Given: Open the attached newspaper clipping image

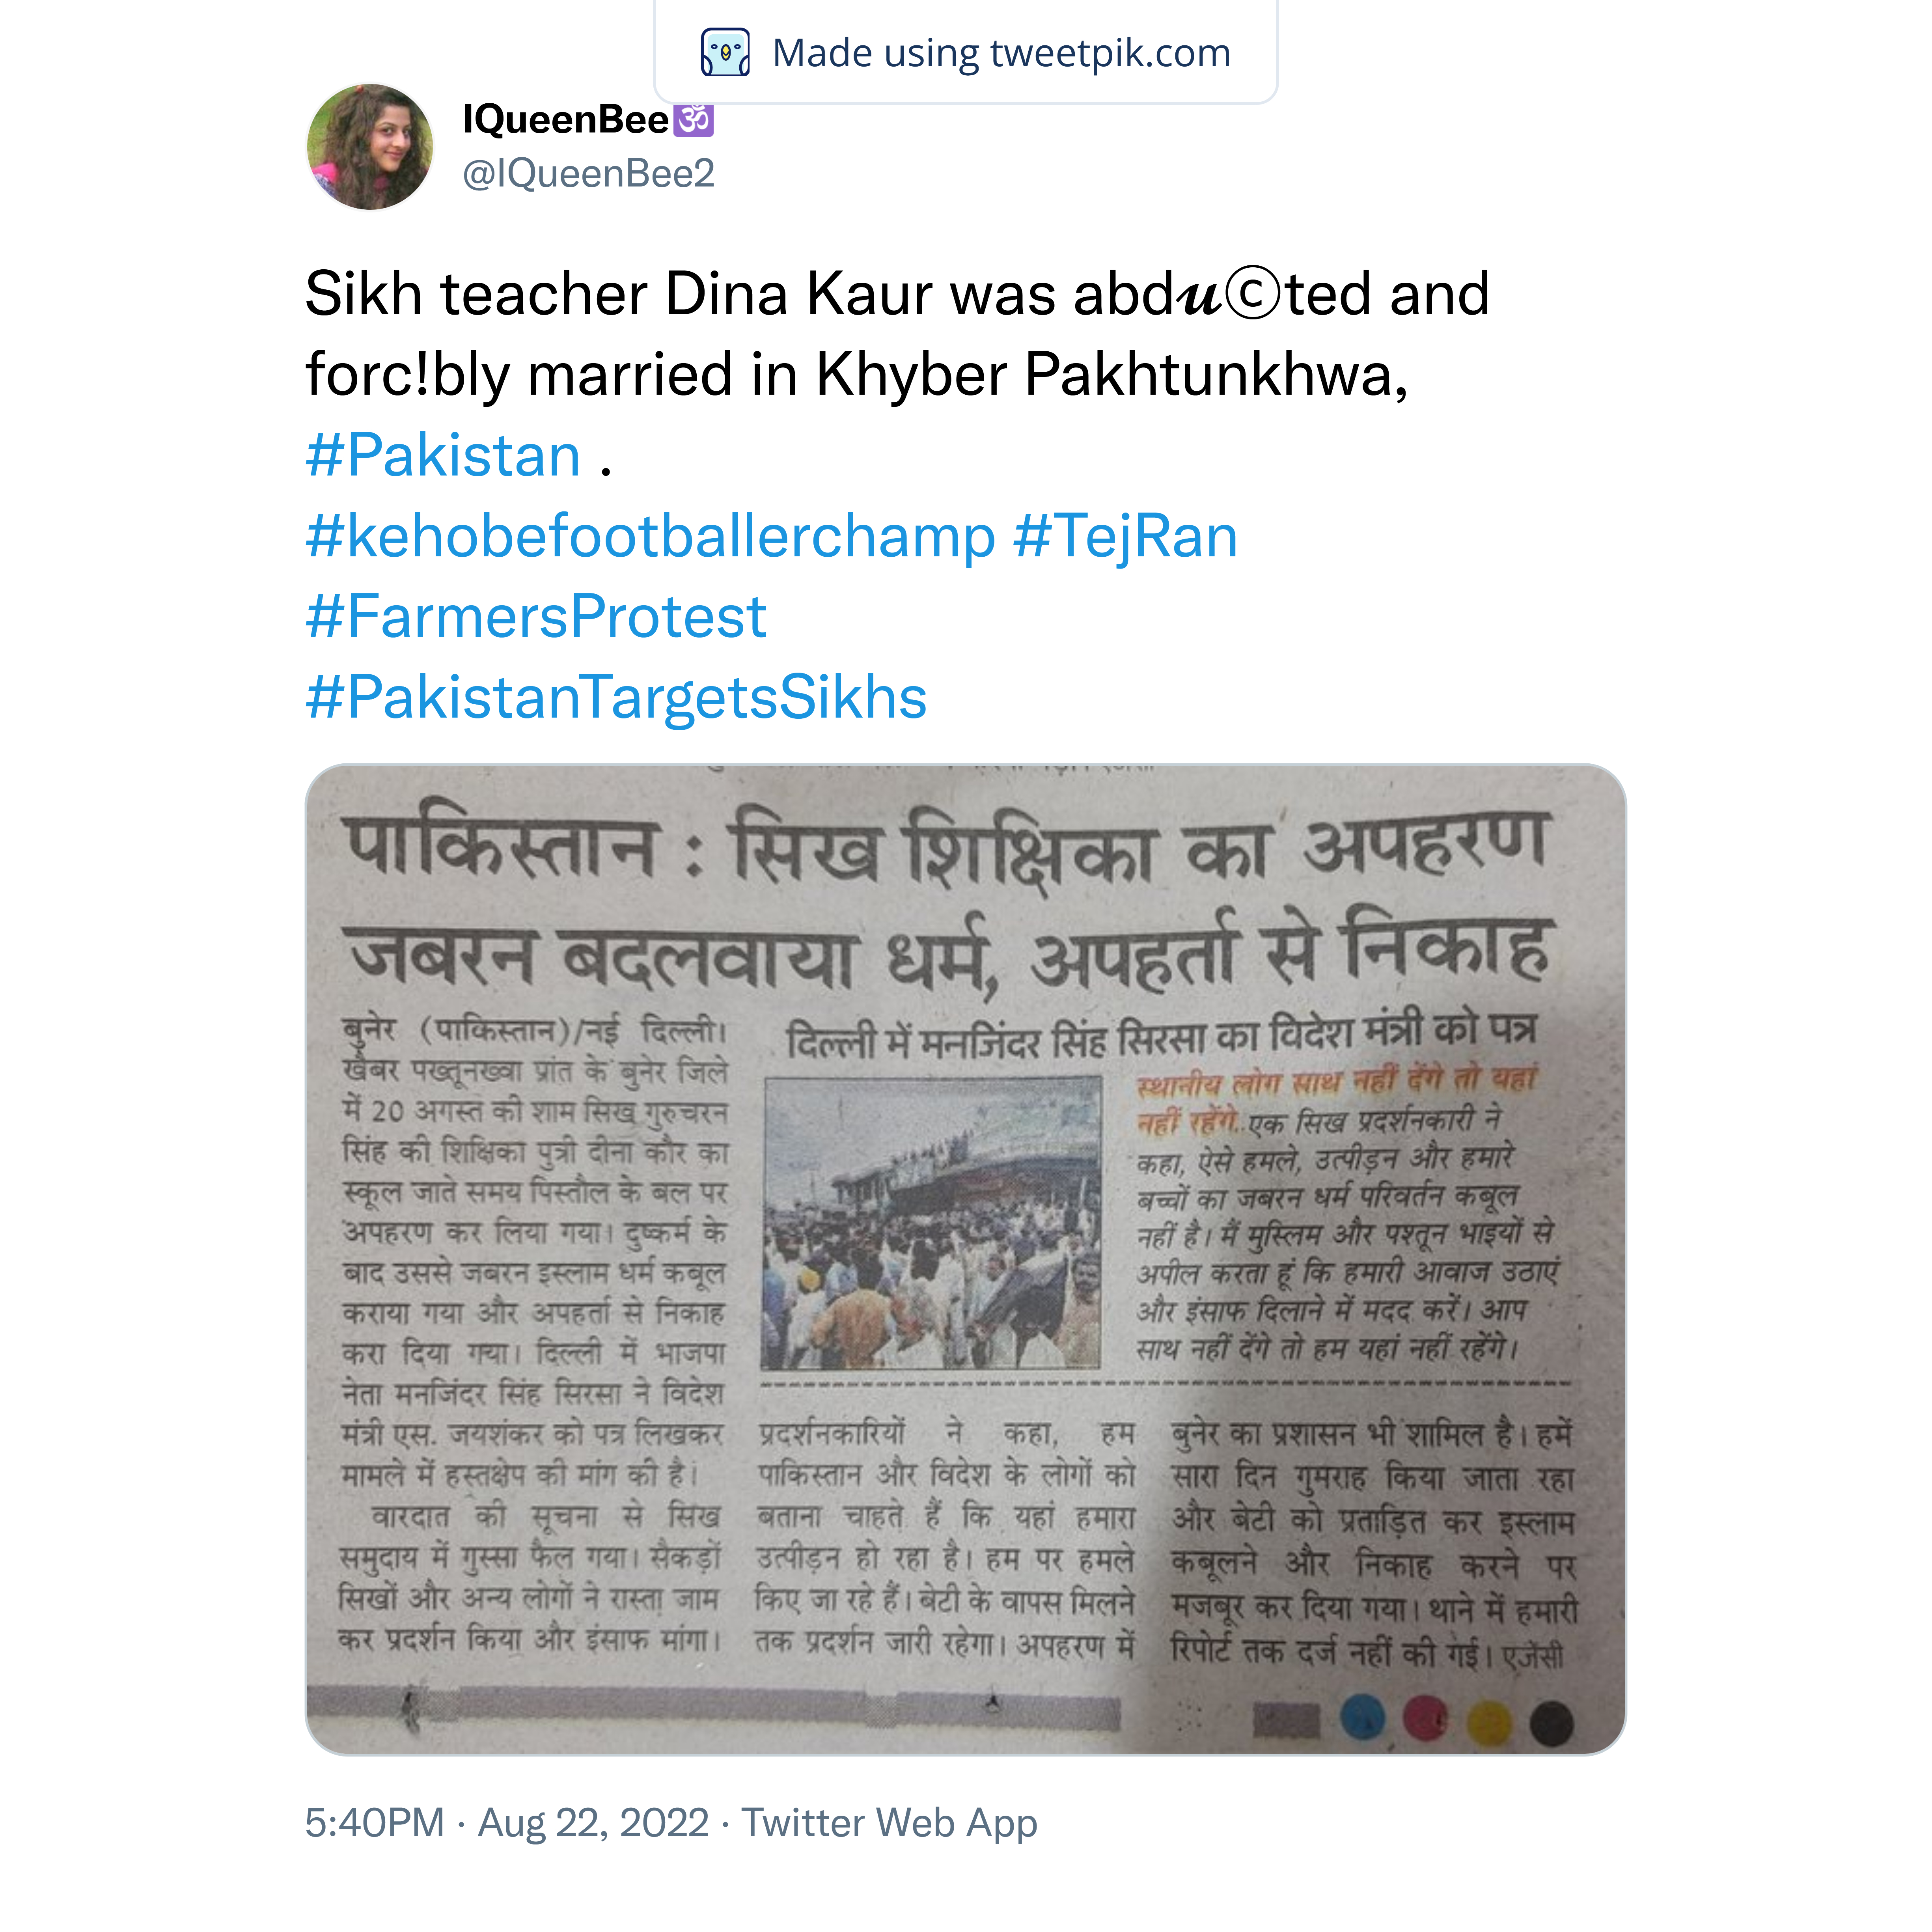Looking at the screenshot, I should point(965,1259).
